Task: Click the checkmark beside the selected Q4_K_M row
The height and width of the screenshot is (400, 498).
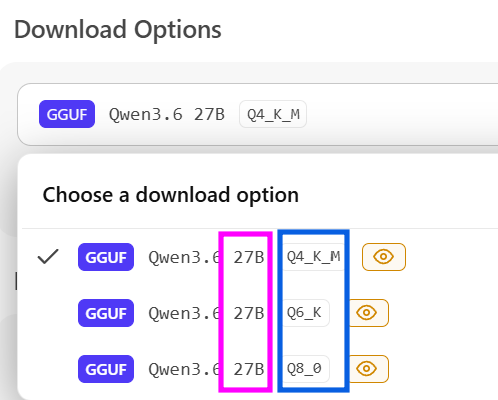Action: click(x=48, y=257)
